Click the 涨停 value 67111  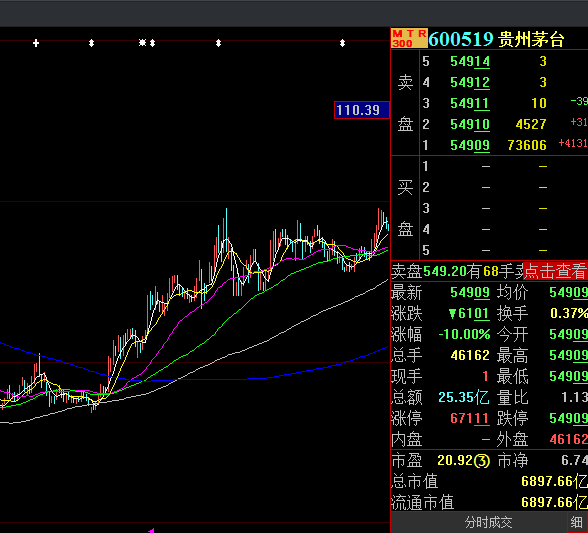[x=470, y=418]
